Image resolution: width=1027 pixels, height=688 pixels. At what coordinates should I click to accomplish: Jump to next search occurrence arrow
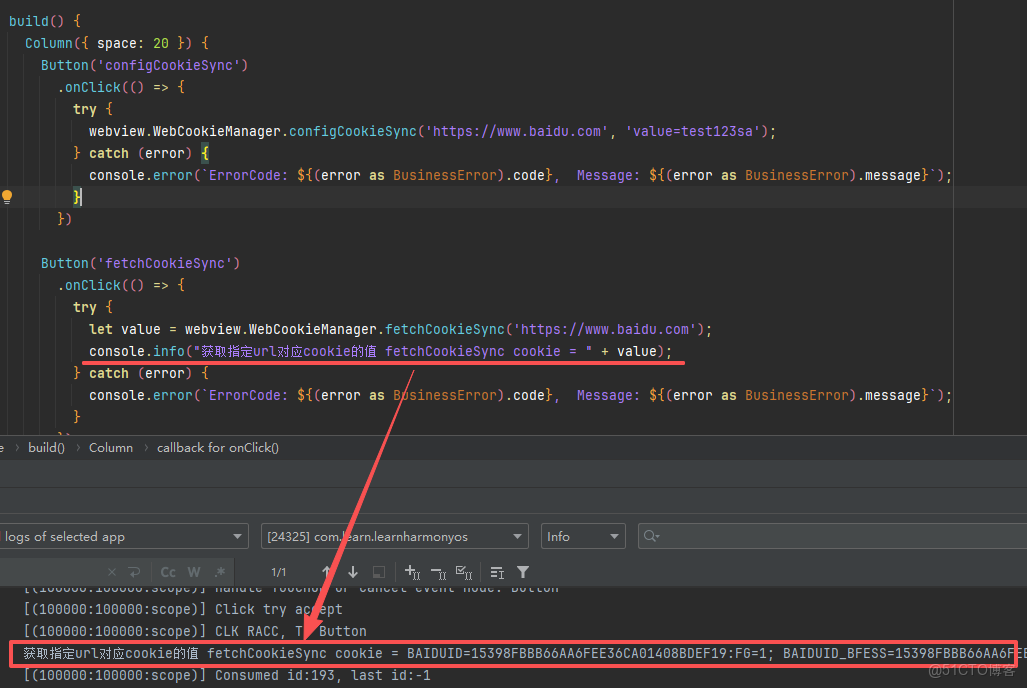(353, 572)
